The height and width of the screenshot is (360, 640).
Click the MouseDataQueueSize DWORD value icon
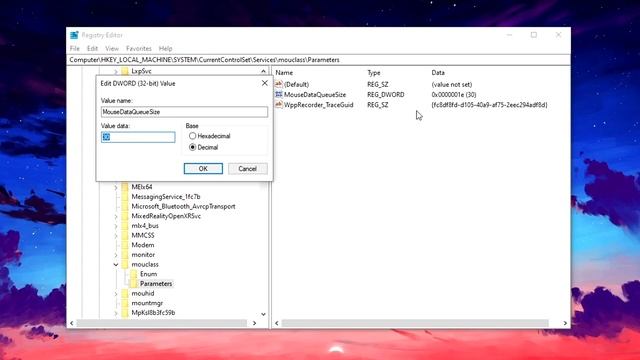tap(279, 94)
